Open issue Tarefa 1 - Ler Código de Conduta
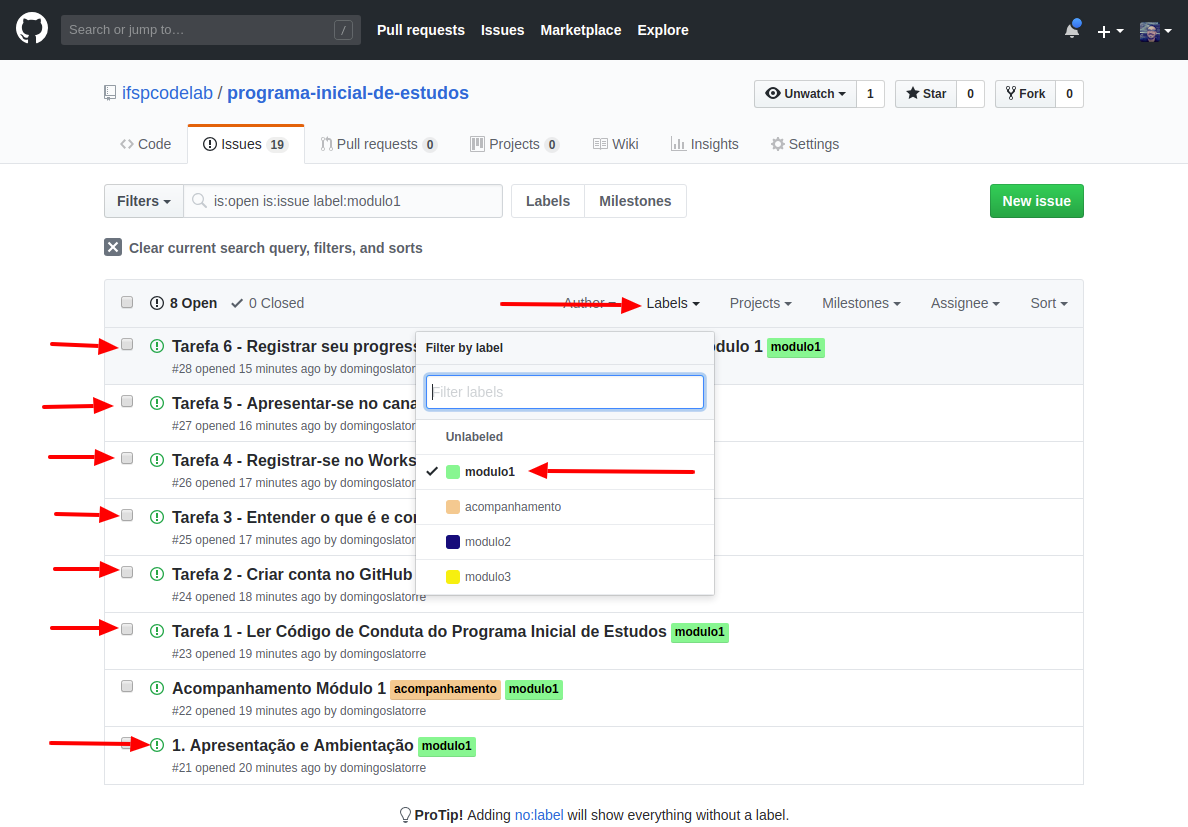Viewport: 1188px width, 827px height. 419,631
